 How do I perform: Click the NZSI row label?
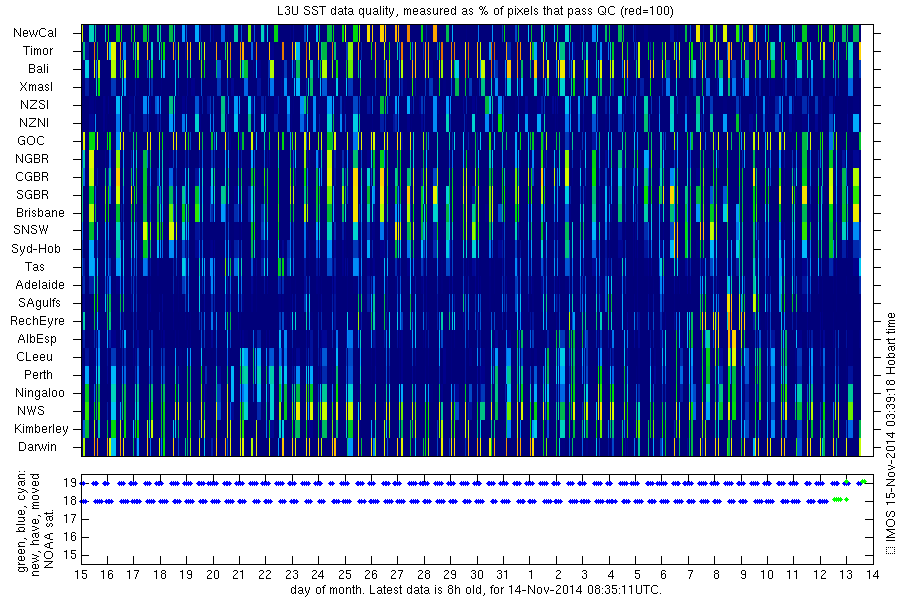click(x=34, y=104)
